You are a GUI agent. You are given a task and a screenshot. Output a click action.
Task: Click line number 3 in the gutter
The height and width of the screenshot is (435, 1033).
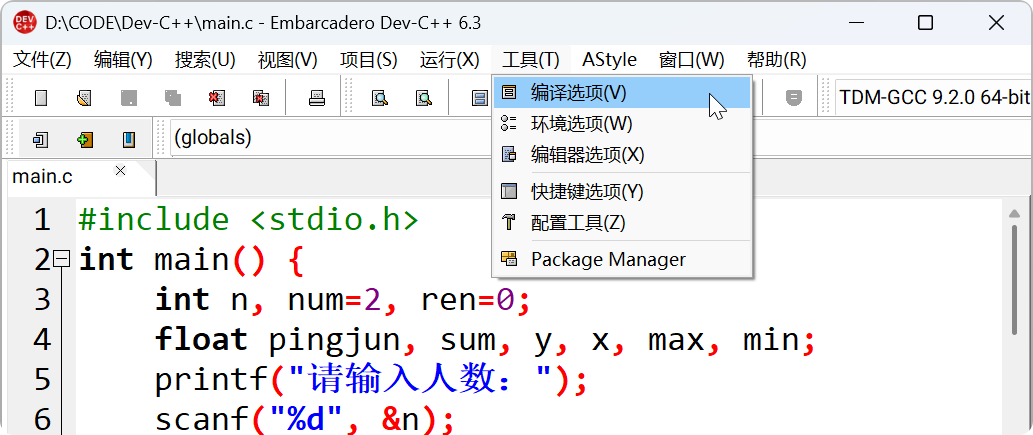coord(42,300)
